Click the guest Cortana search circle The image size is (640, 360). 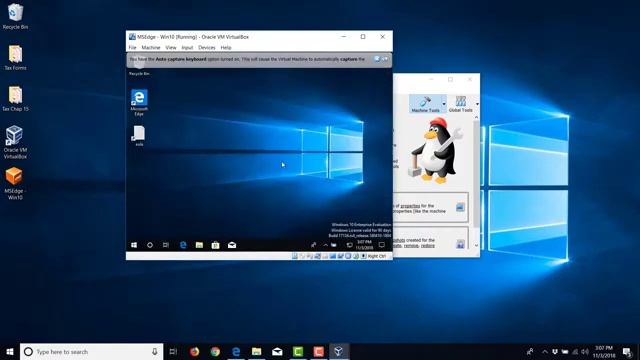pos(150,245)
